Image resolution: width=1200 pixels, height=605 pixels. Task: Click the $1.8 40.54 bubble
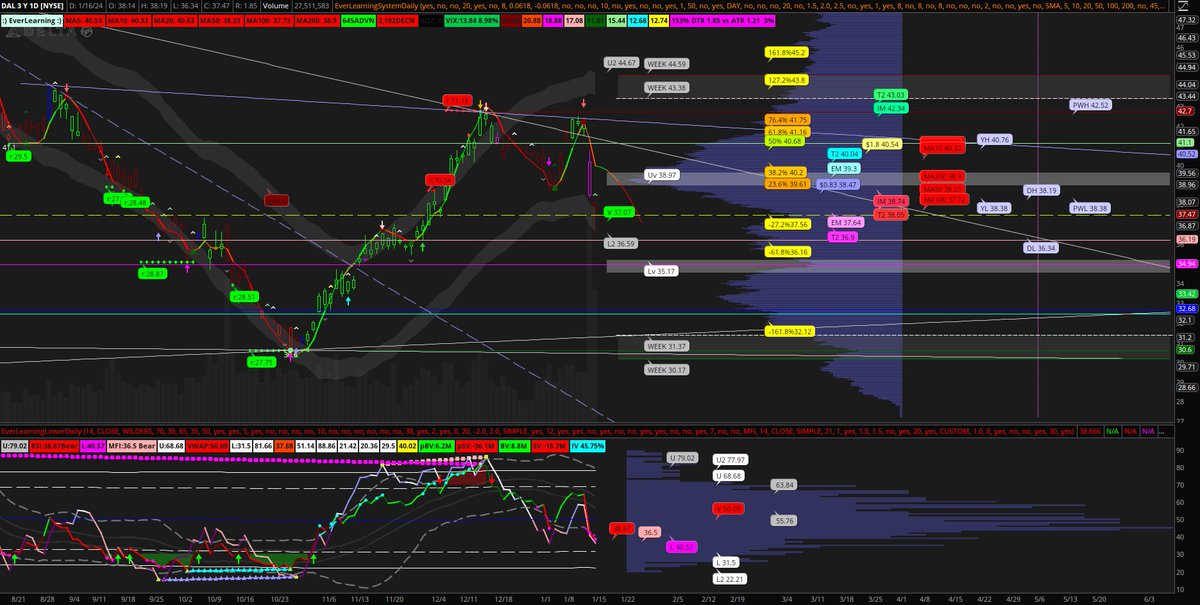(x=883, y=144)
